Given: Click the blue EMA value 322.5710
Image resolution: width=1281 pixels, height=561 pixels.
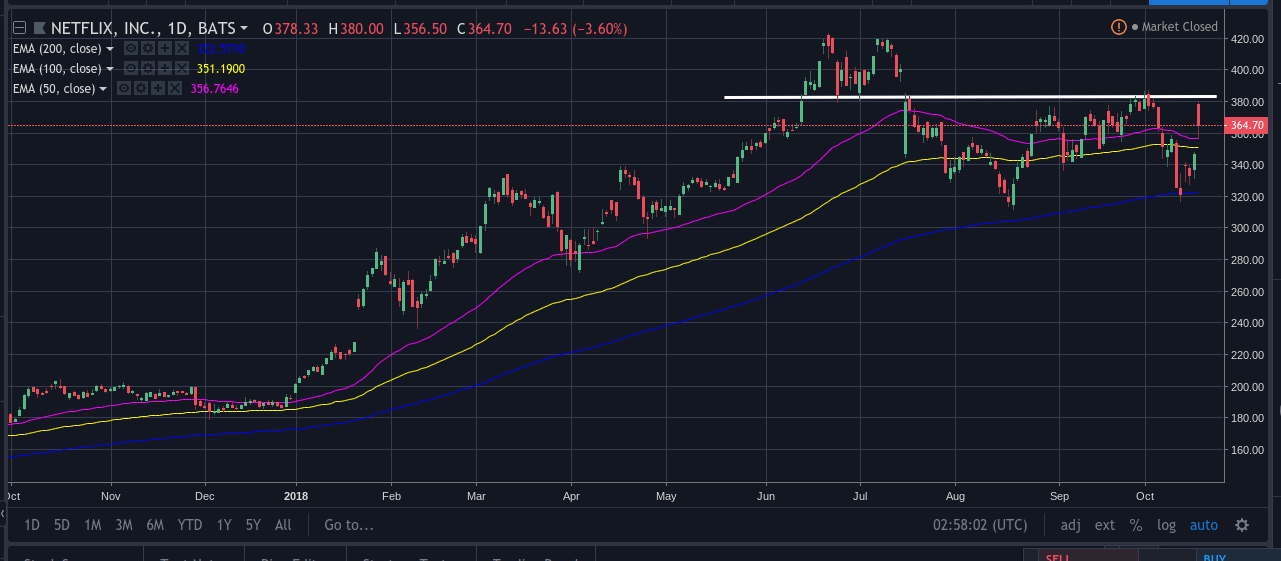Looking at the screenshot, I should 221,48.
